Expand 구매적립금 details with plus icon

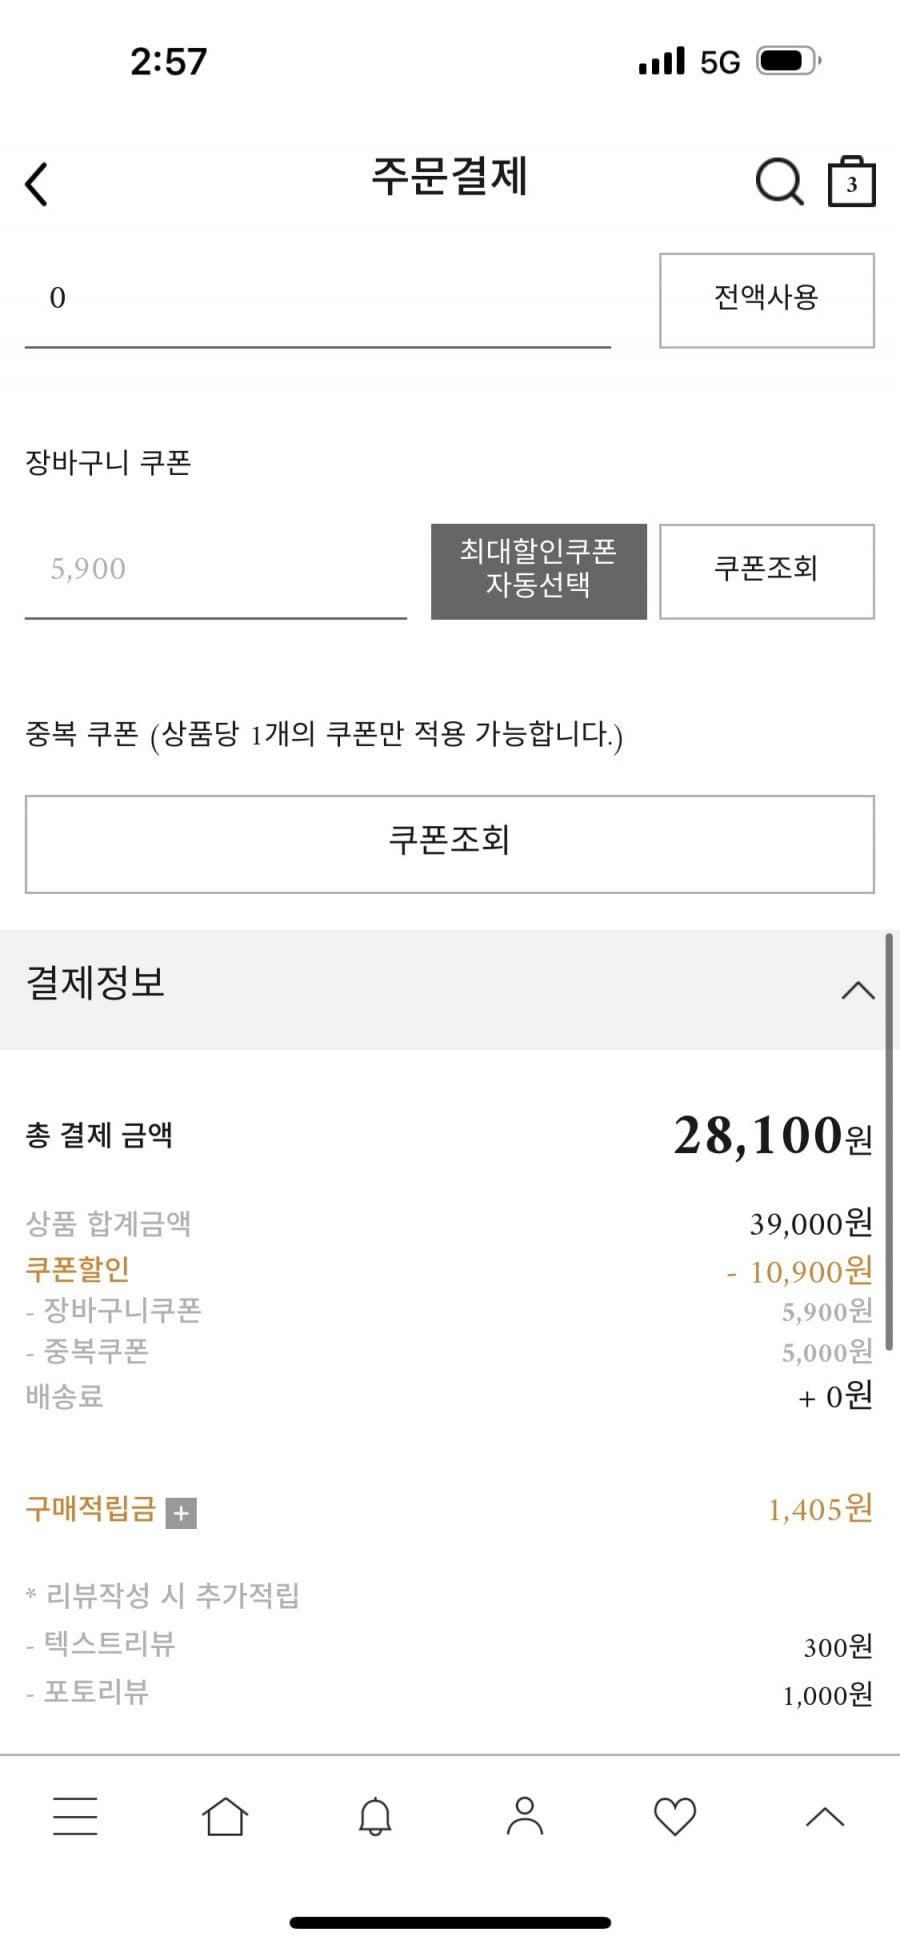(181, 1513)
